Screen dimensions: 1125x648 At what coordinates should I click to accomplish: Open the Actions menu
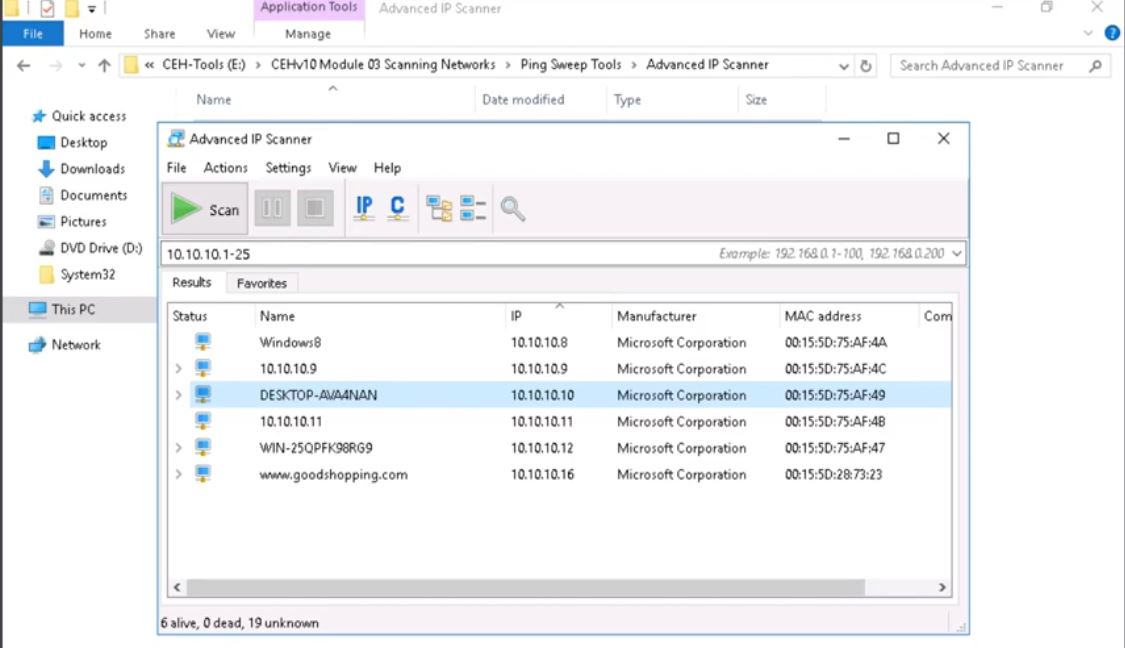pos(225,168)
